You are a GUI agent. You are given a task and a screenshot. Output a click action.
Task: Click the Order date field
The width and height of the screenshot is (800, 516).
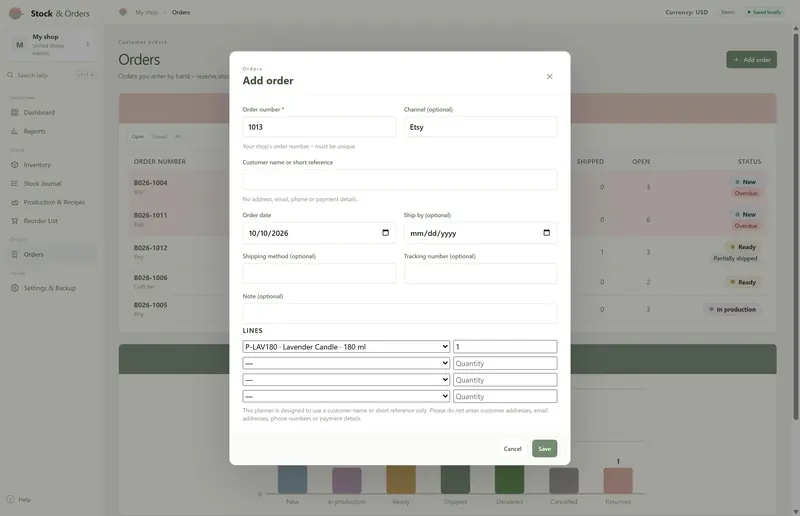tap(319, 233)
